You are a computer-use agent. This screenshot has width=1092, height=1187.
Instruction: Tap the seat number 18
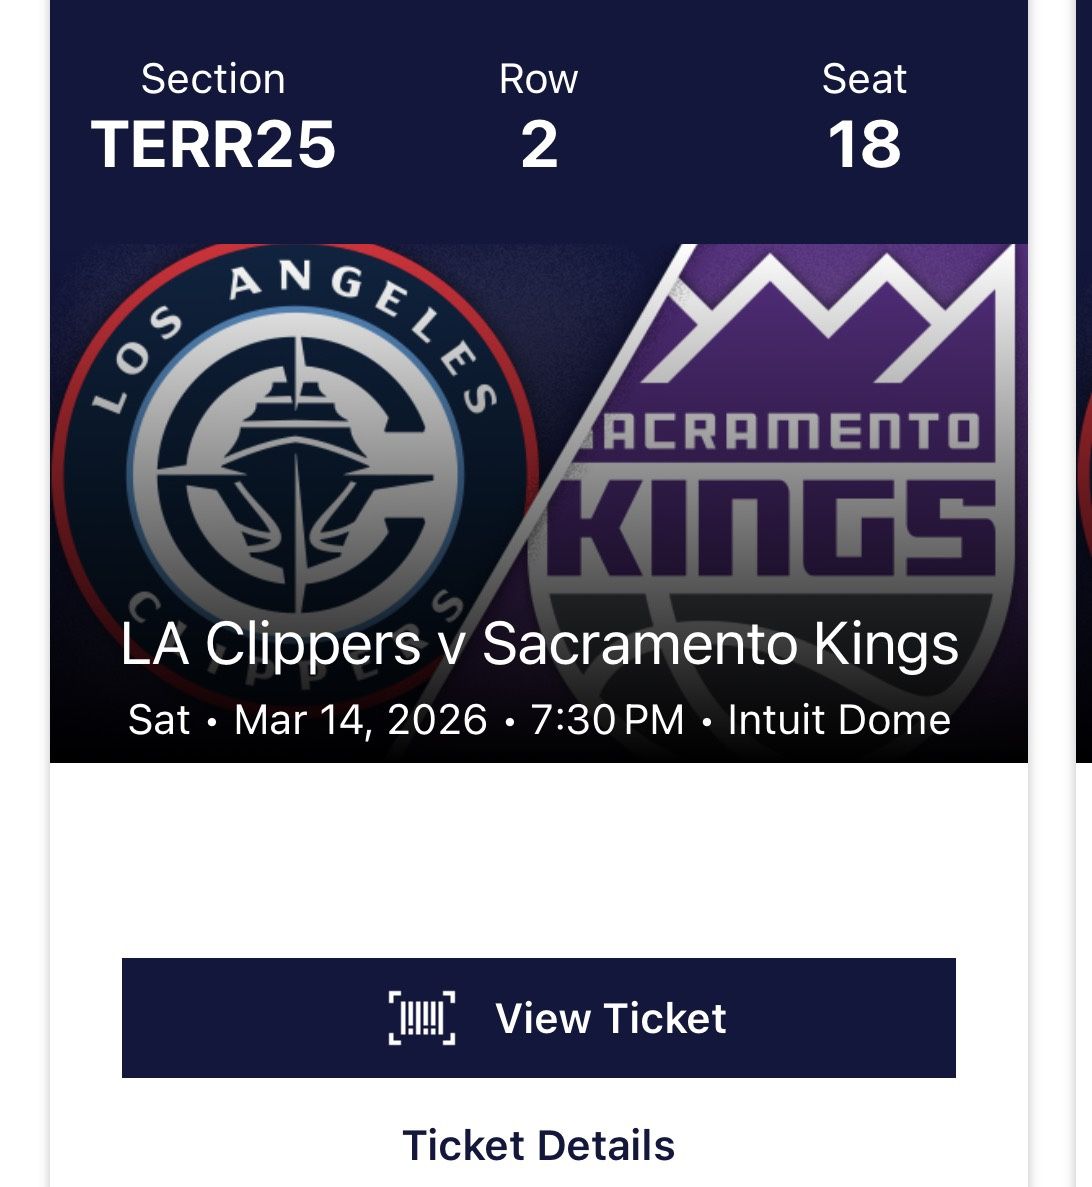864,144
